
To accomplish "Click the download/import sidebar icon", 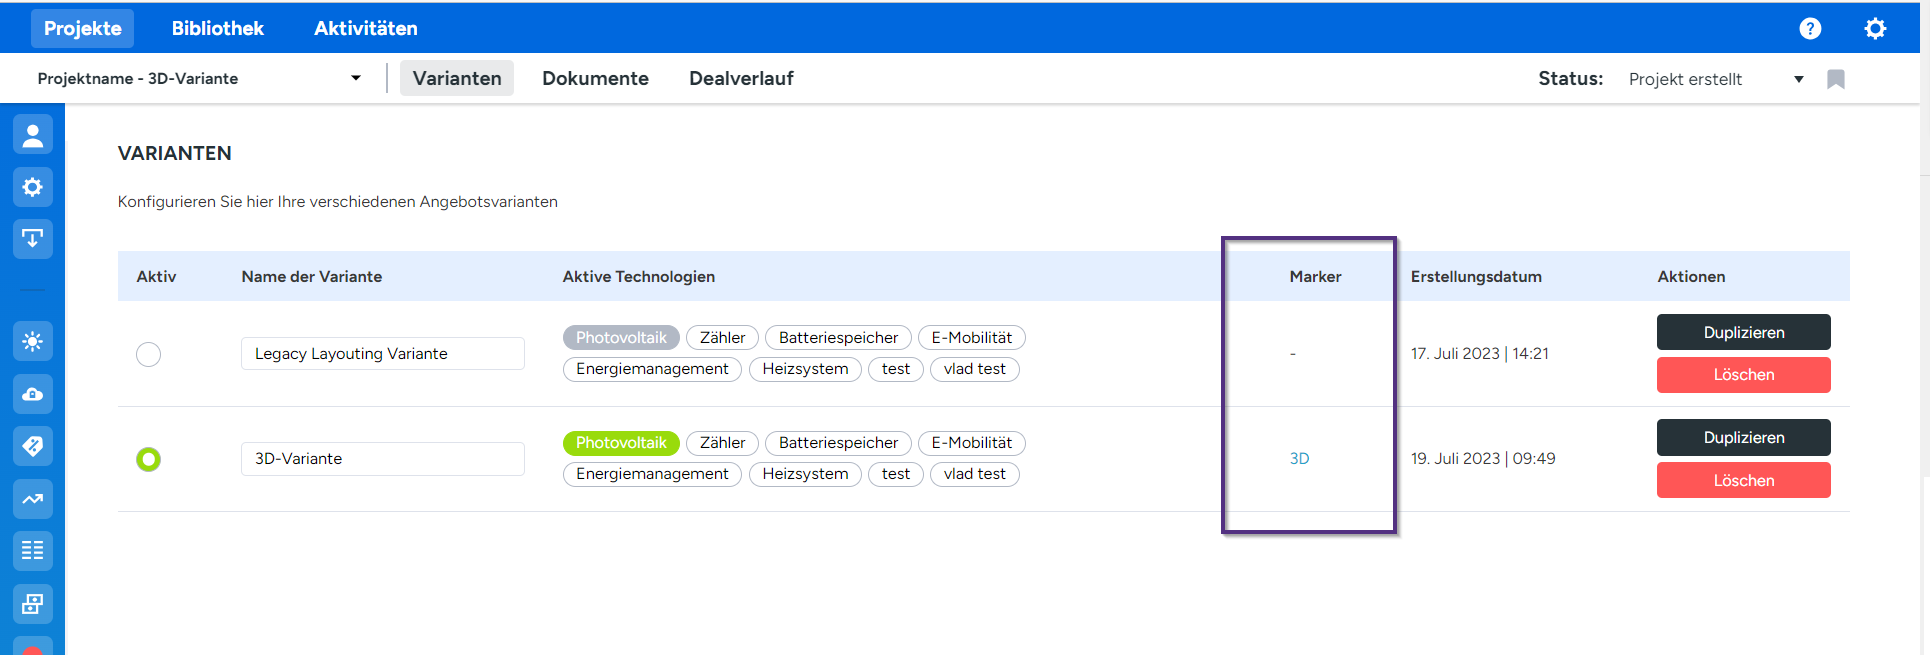I will 32,239.
